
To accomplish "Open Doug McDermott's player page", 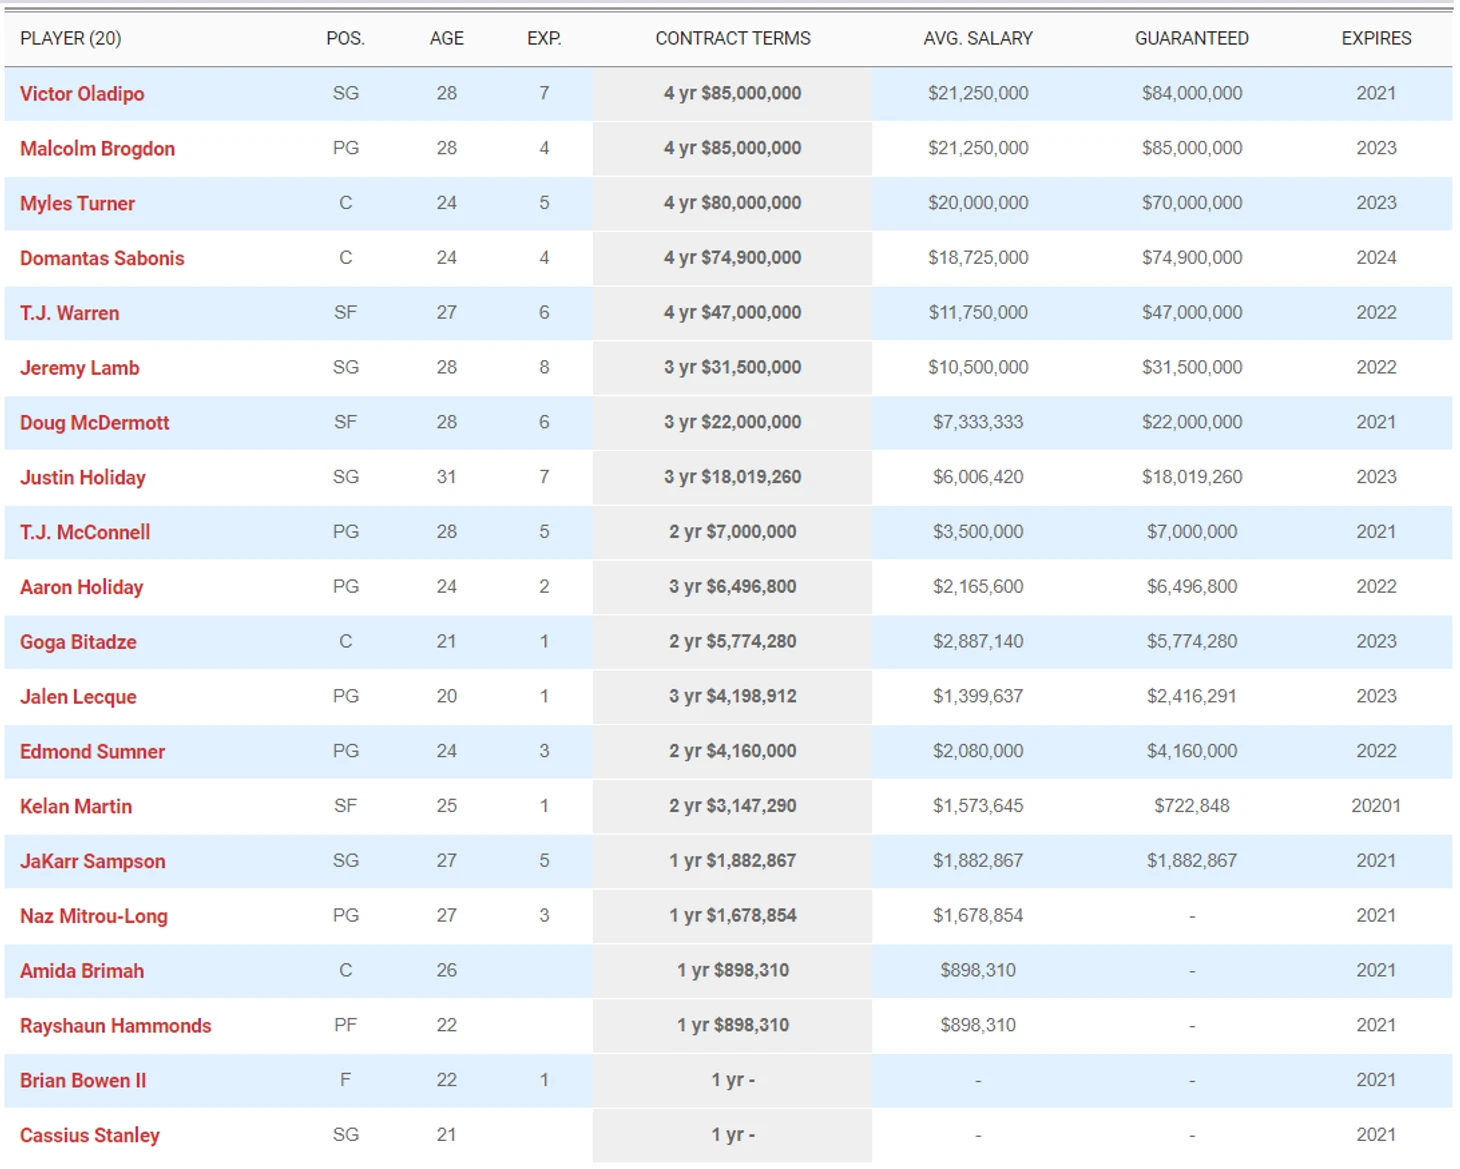I will [x=95, y=423].
